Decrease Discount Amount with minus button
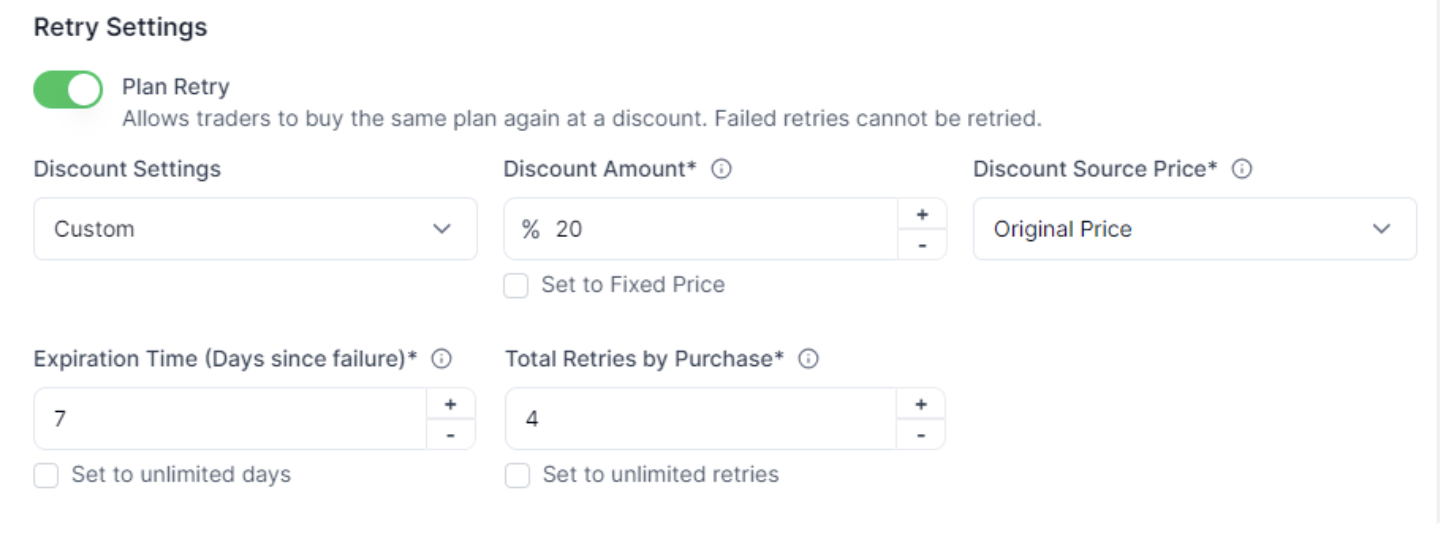Viewport: 1444px width, 556px height. point(922,244)
